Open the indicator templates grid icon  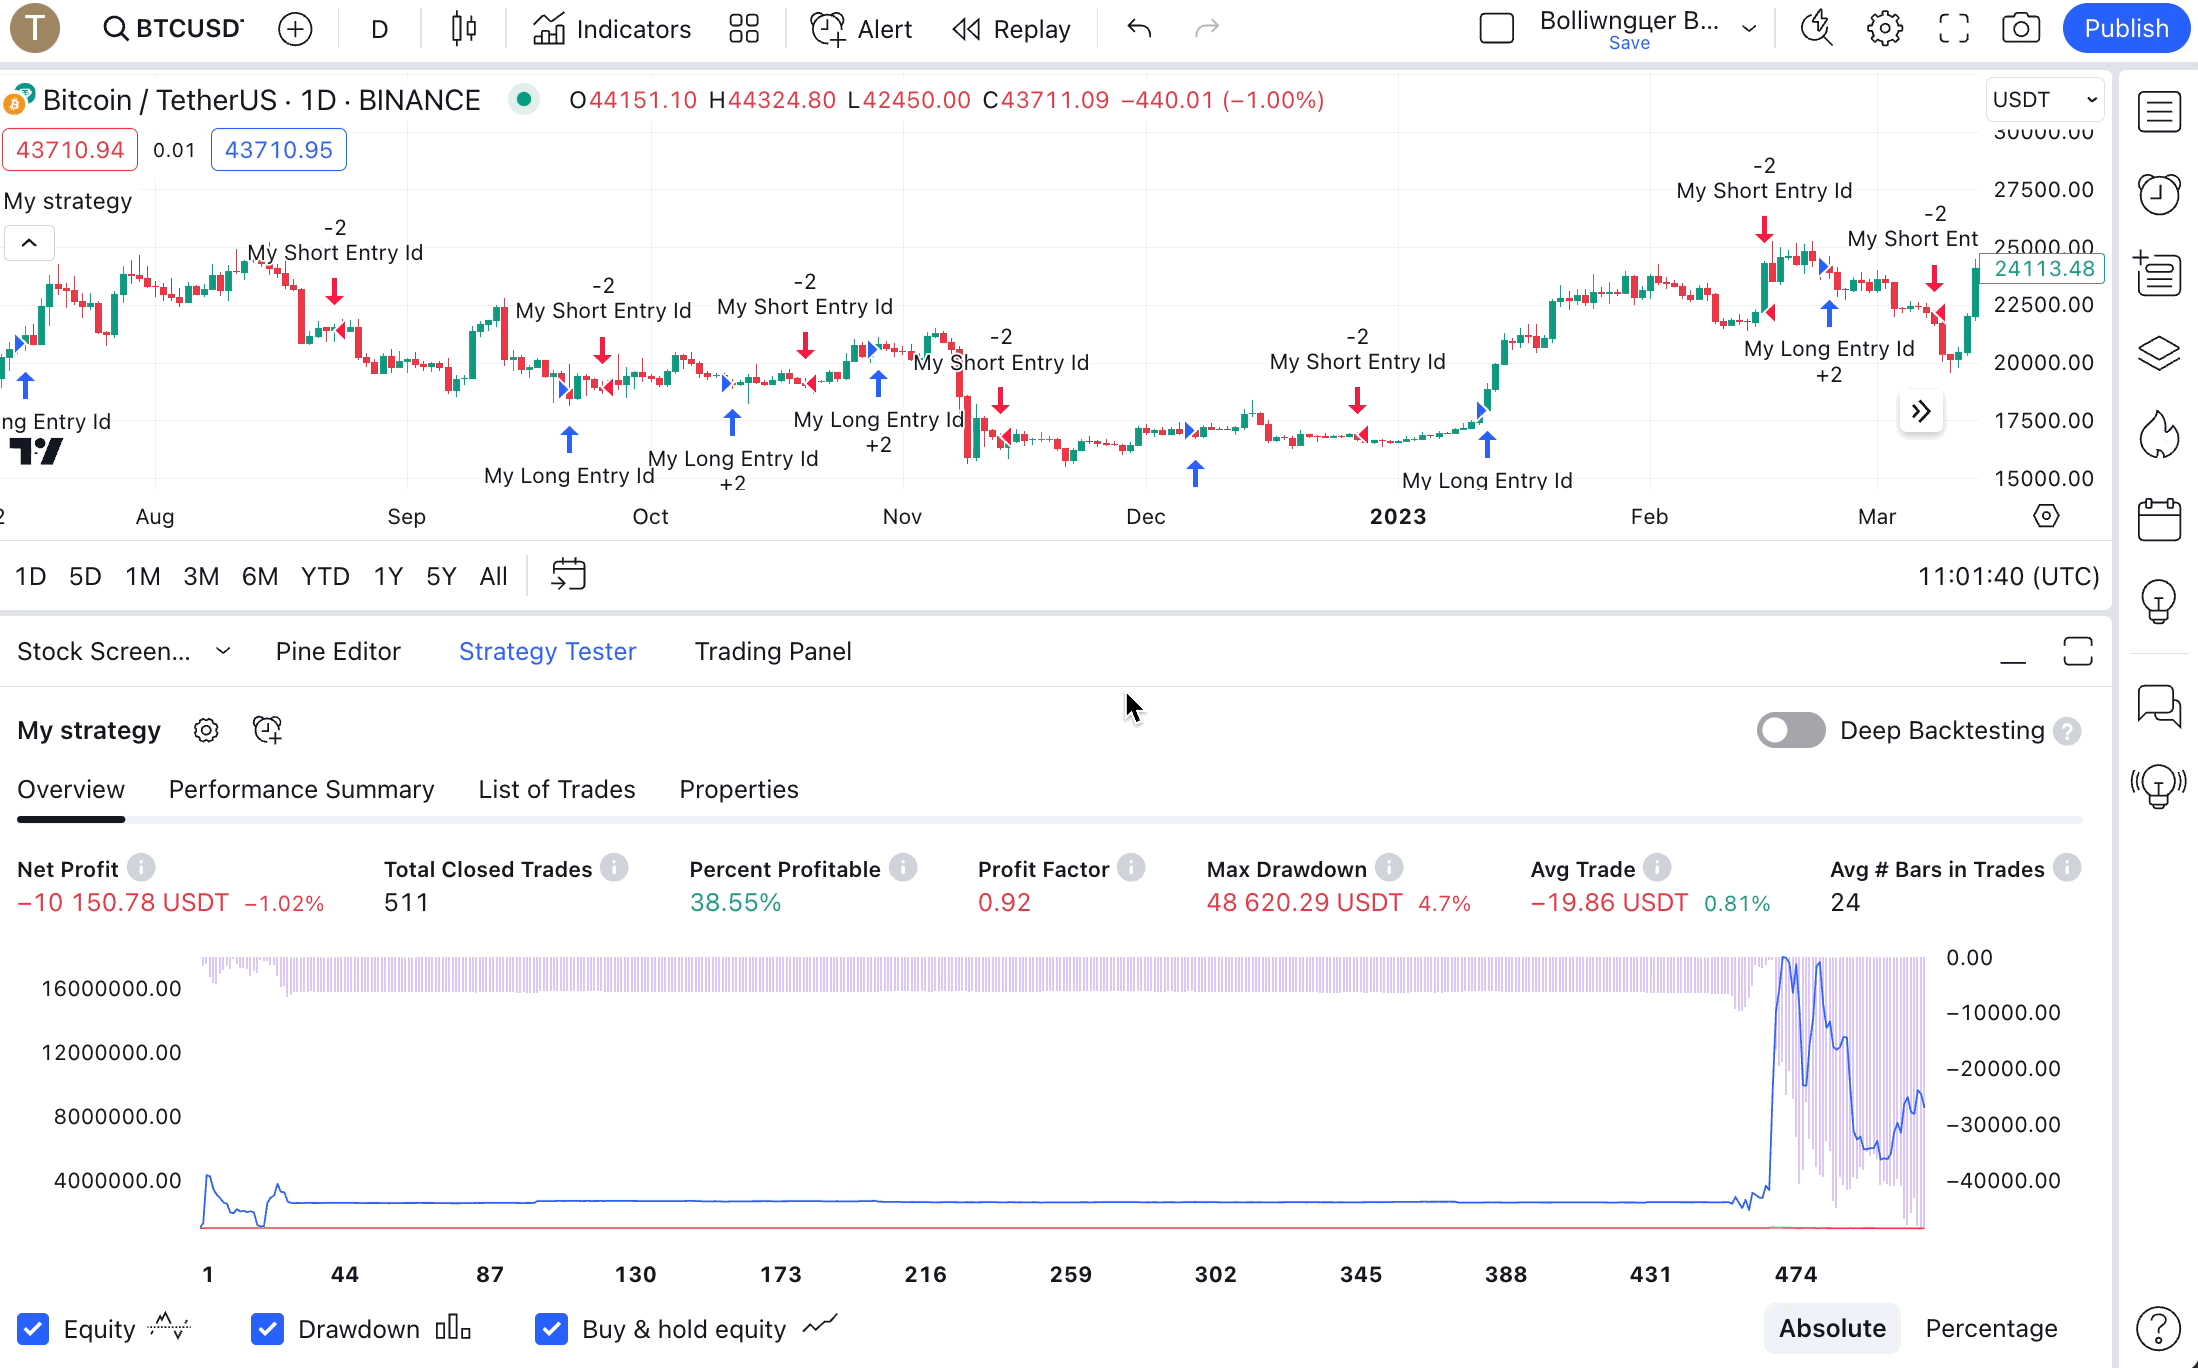tap(744, 28)
